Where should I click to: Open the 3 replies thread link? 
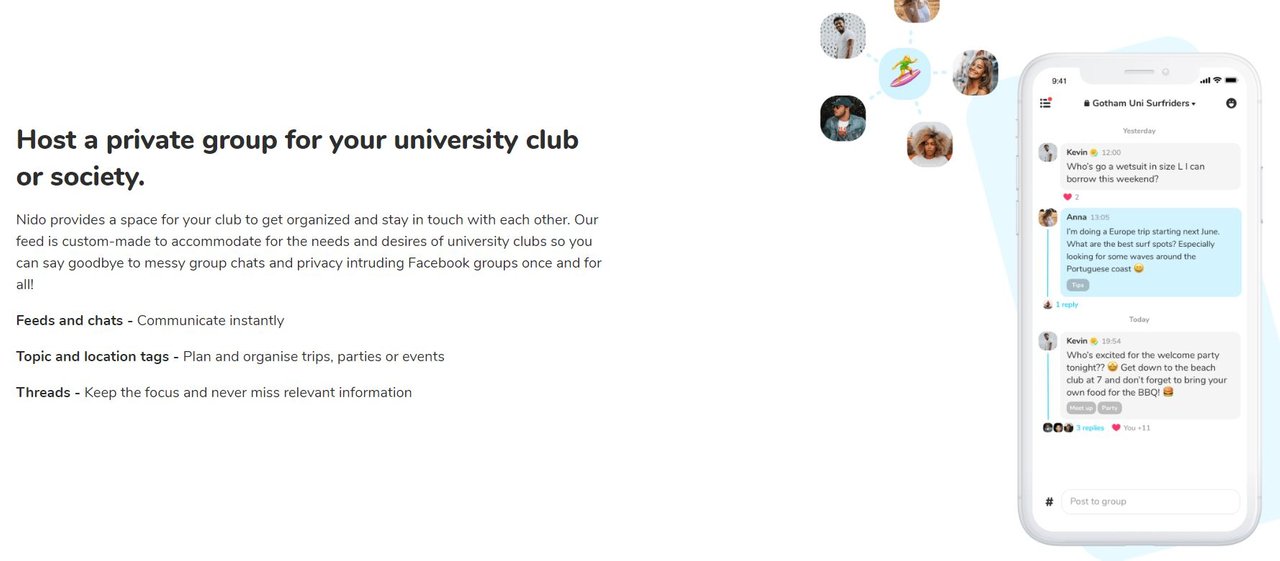click(x=1090, y=428)
